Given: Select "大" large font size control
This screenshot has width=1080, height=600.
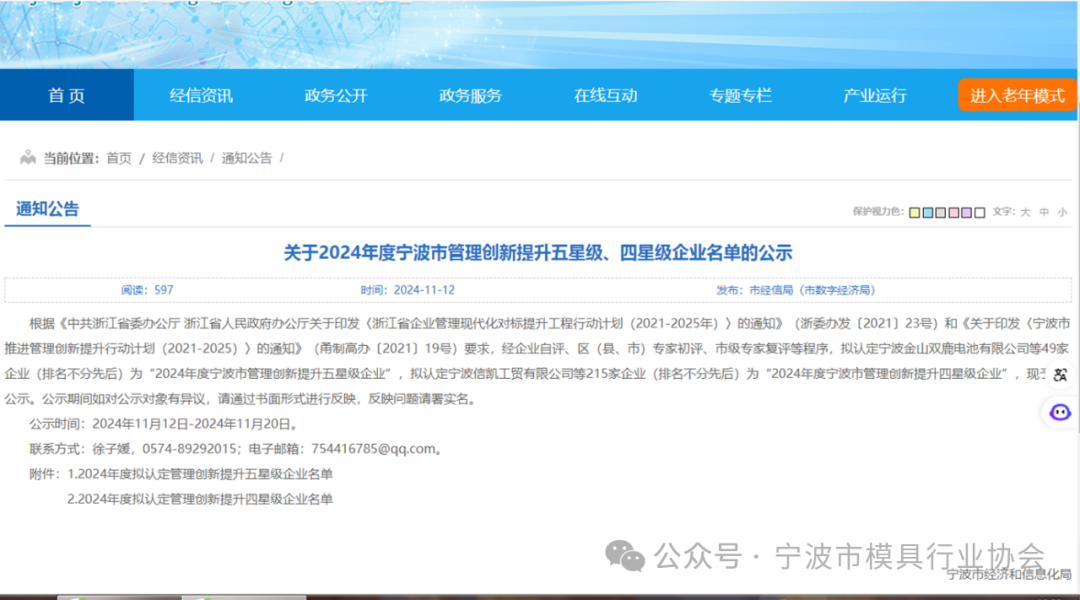Looking at the screenshot, I should pos(1025,212).
